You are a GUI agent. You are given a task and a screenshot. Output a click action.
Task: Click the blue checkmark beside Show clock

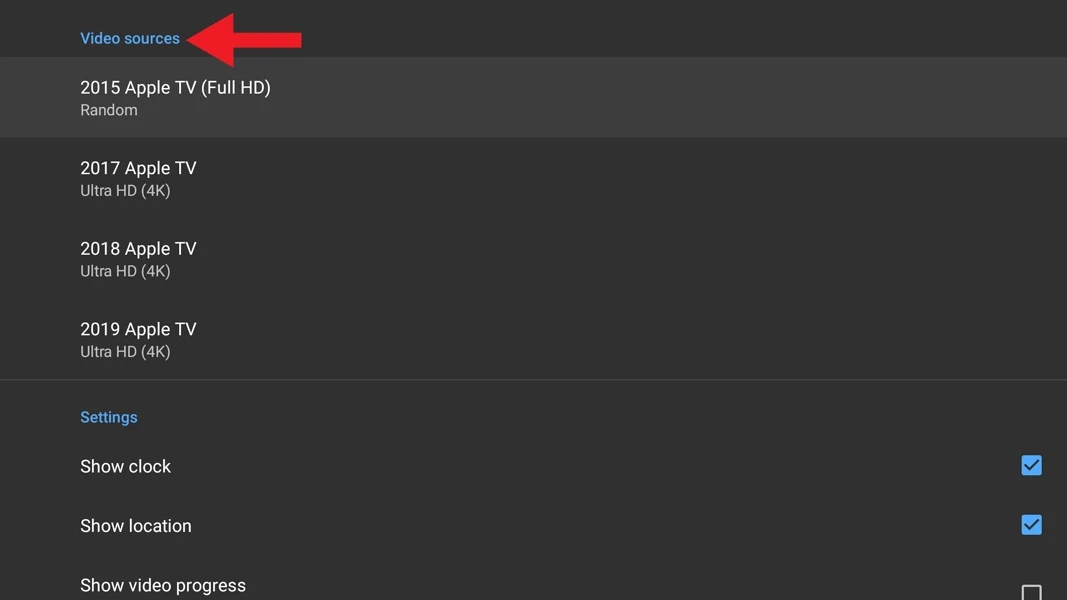(1031, 466)
